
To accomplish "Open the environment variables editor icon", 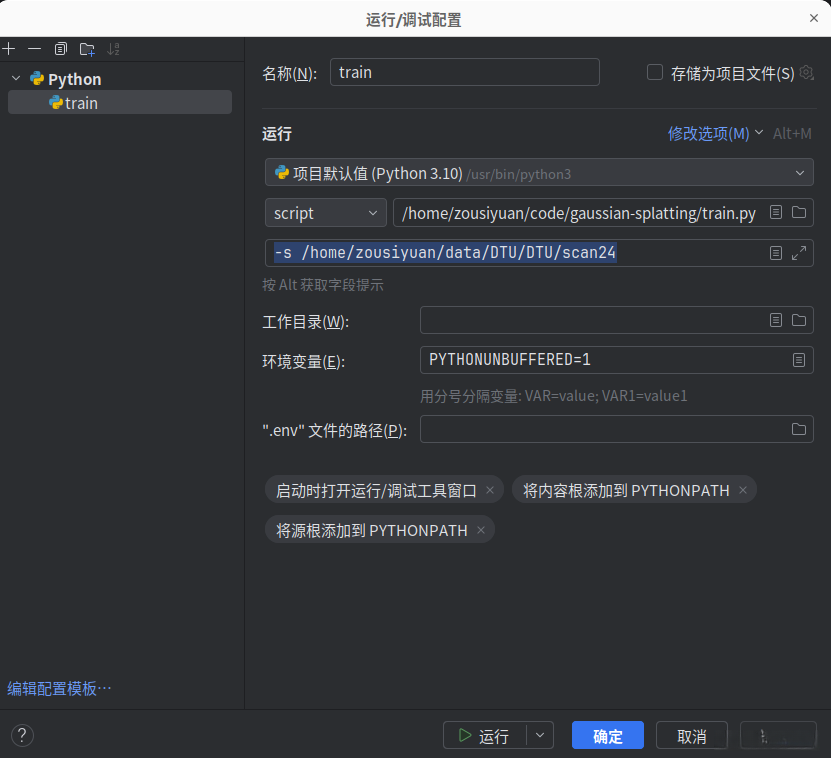I will pos(799,360).
